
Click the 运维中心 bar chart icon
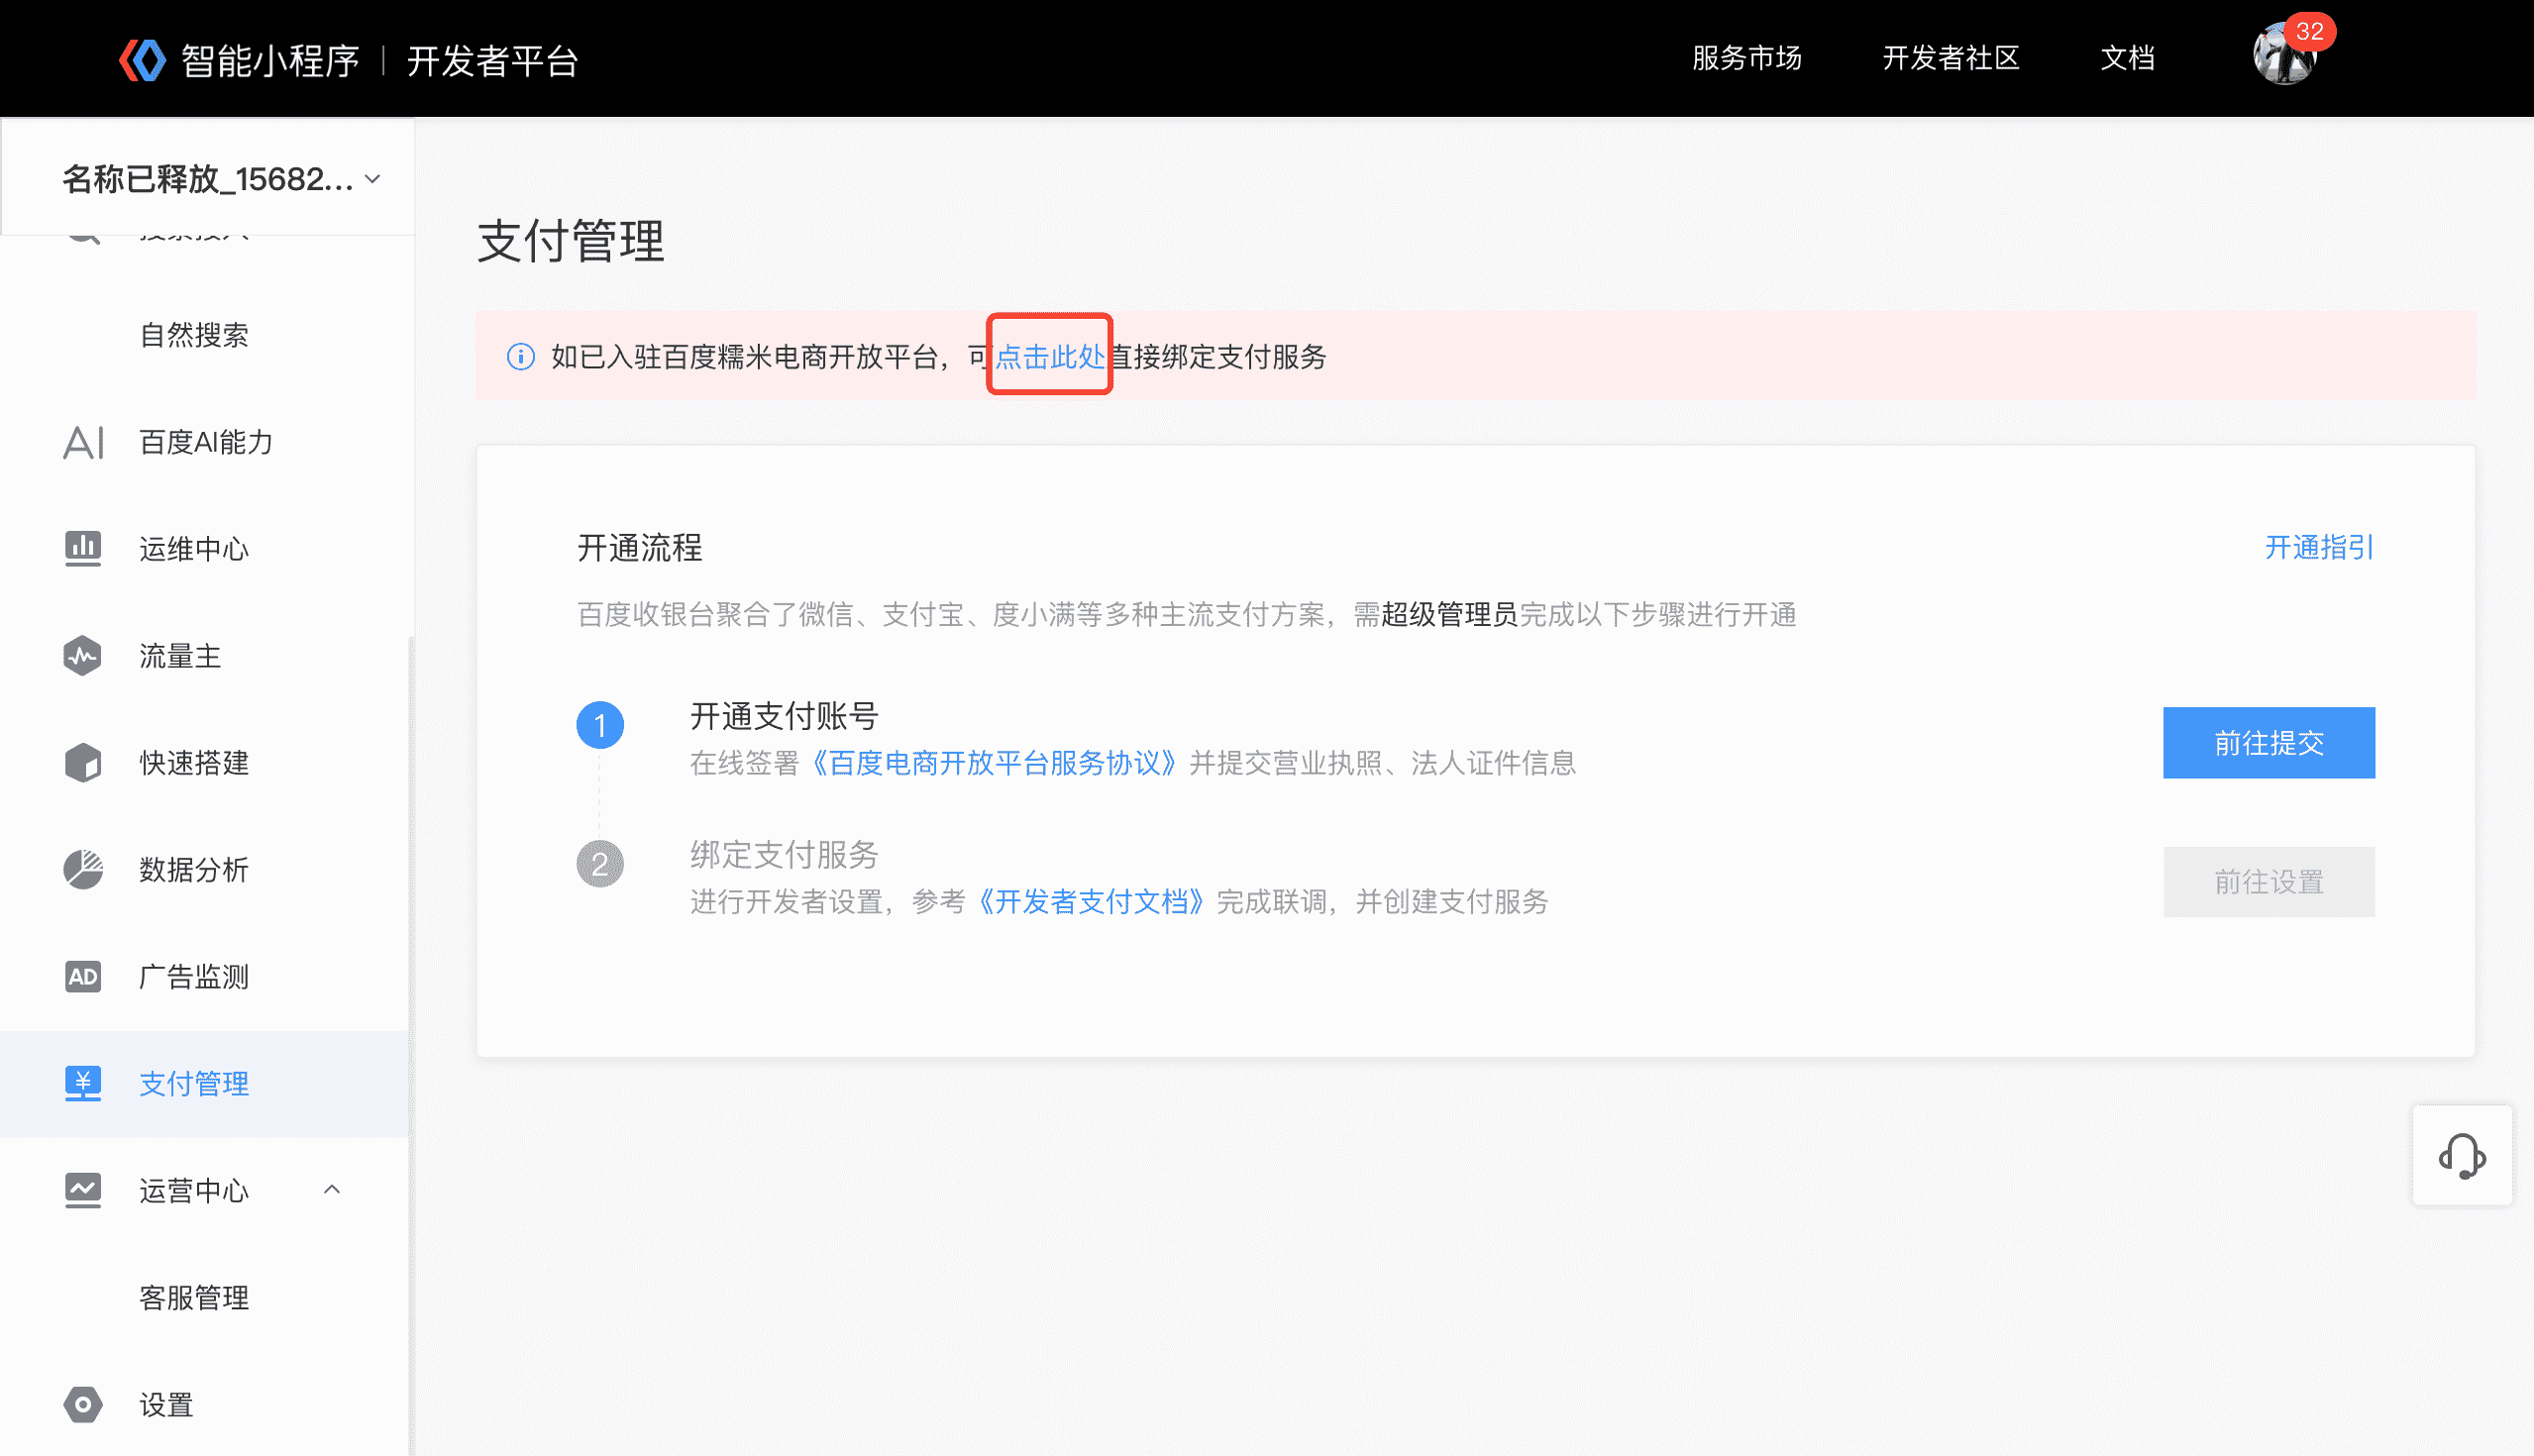pos(83,548)
